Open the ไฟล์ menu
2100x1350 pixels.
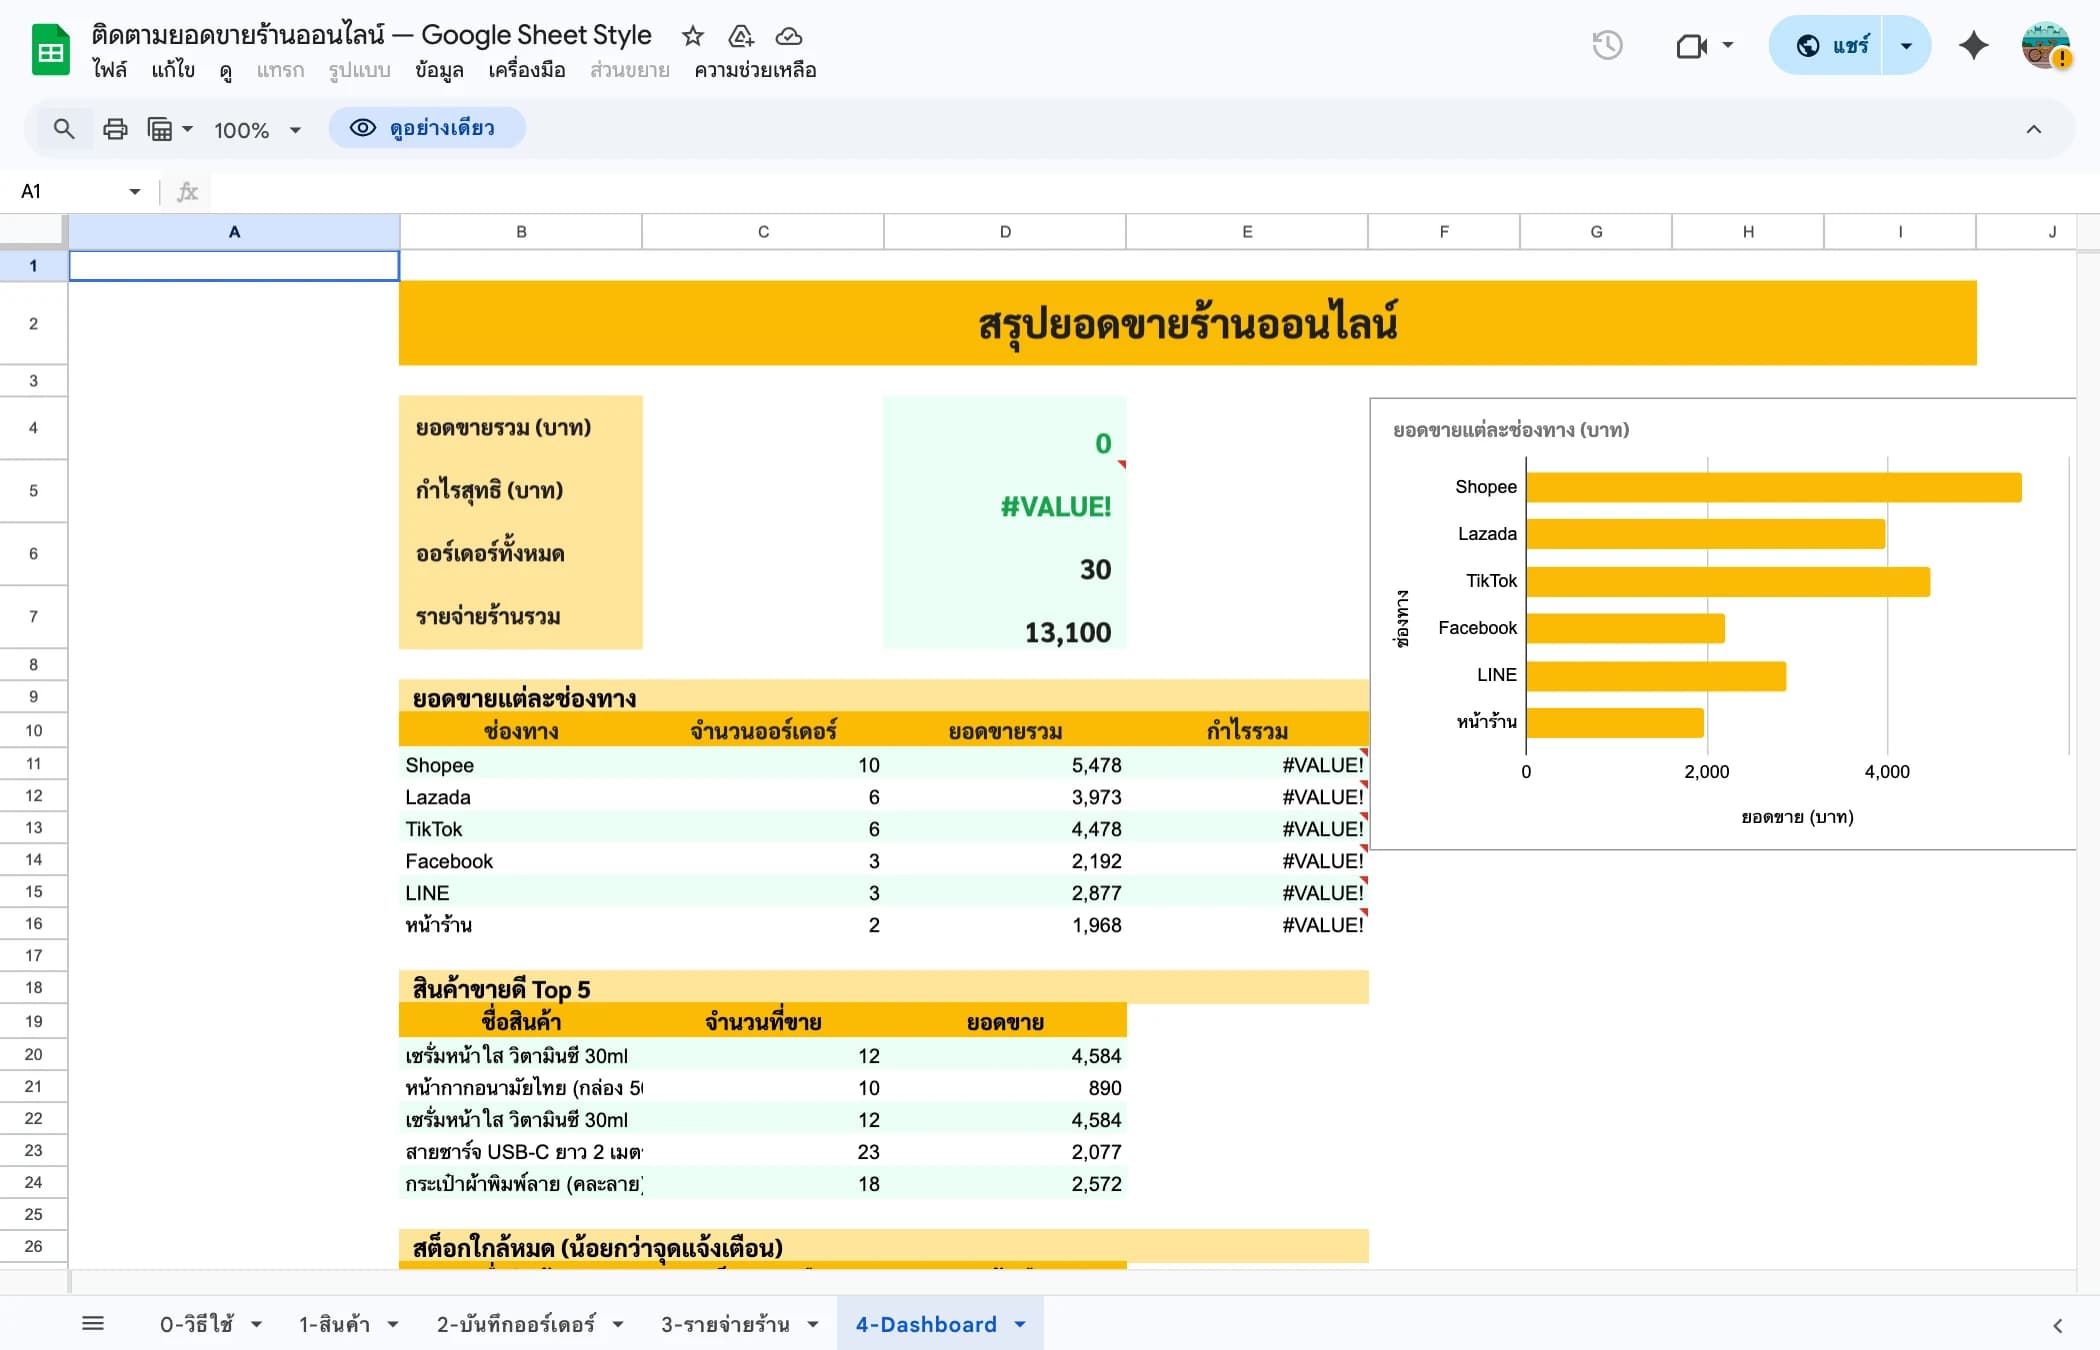pyautogui.click(x=111, y=70)
